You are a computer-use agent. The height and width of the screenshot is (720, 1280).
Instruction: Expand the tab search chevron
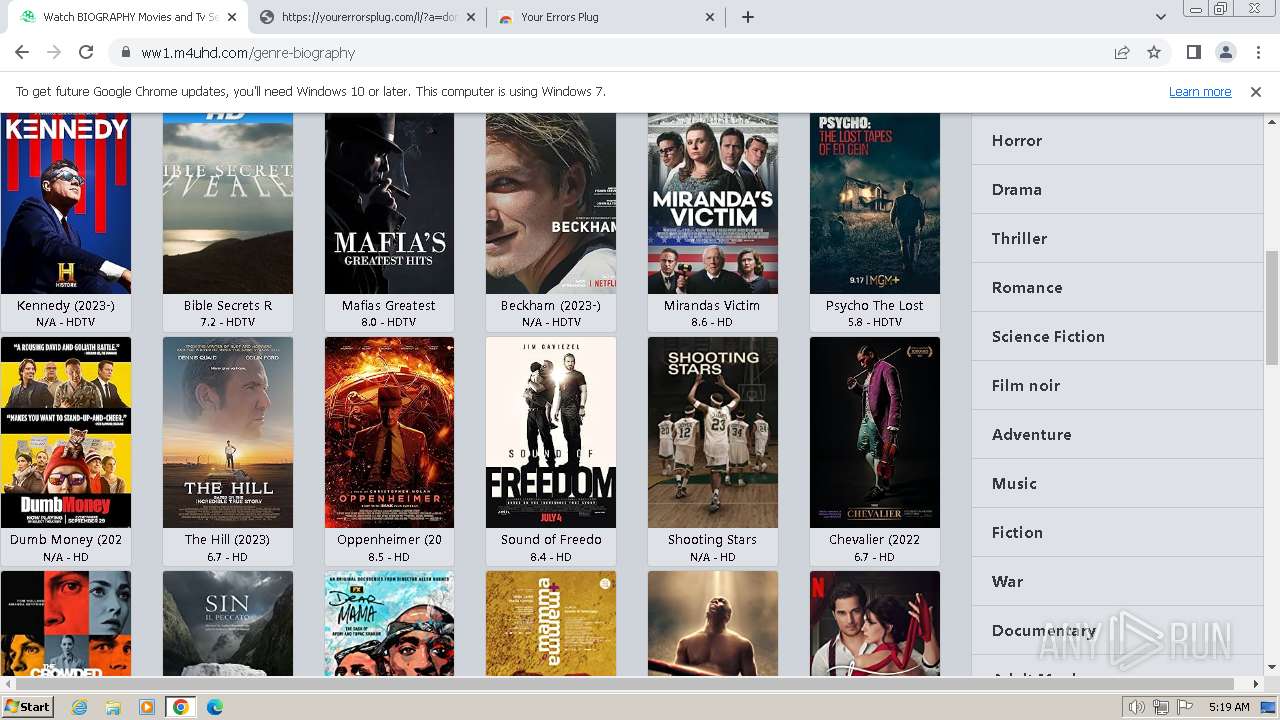(x=1160, y=17)
